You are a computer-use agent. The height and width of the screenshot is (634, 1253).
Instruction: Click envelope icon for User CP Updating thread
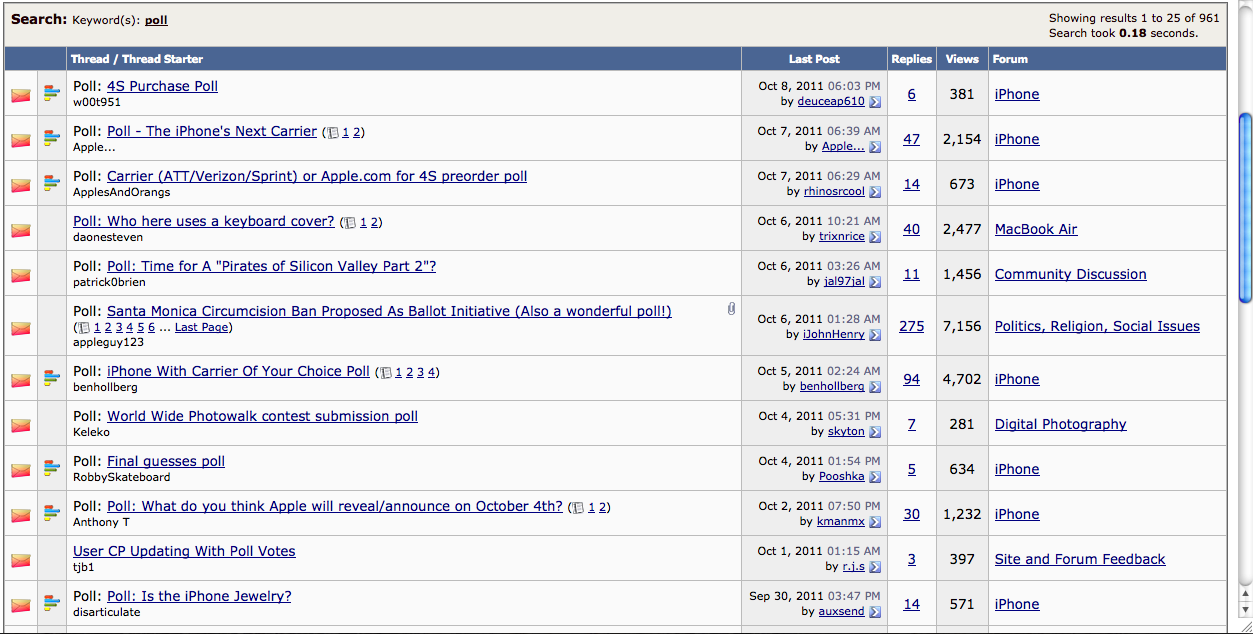20,561
